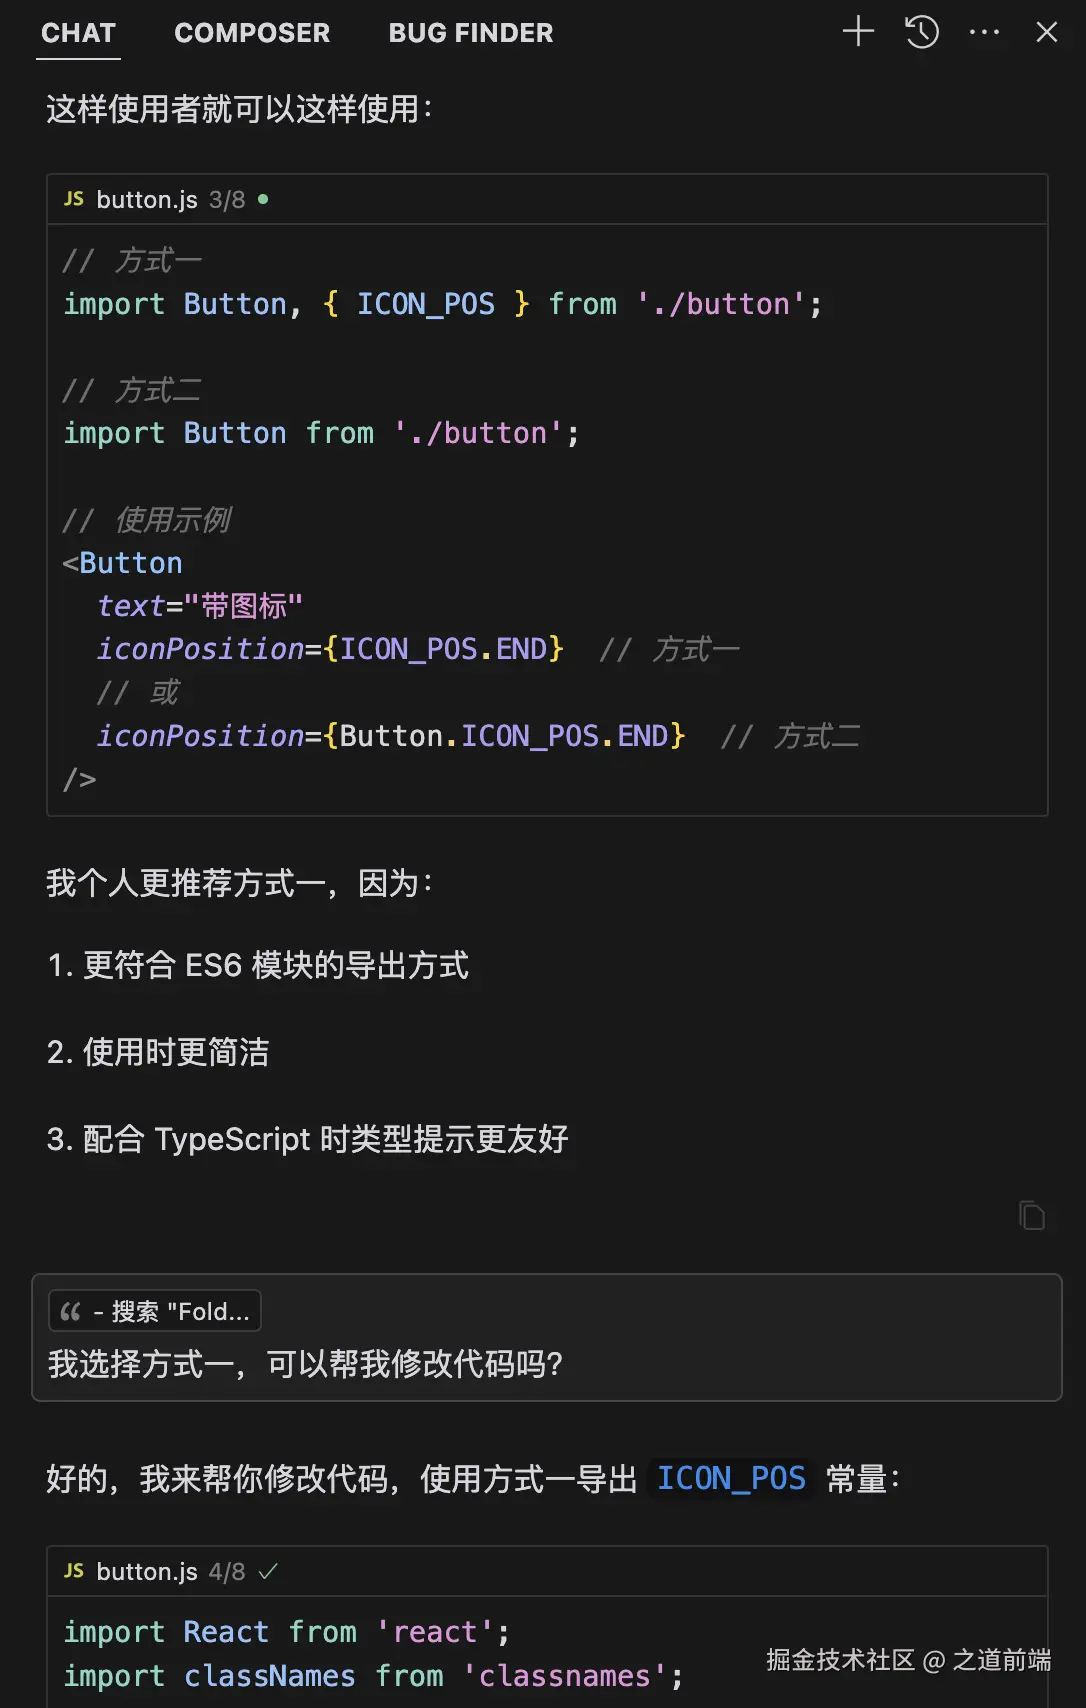Click the user message 我选择方式一
The image size is (1086, 1708).
click(x=305, y=1363)
